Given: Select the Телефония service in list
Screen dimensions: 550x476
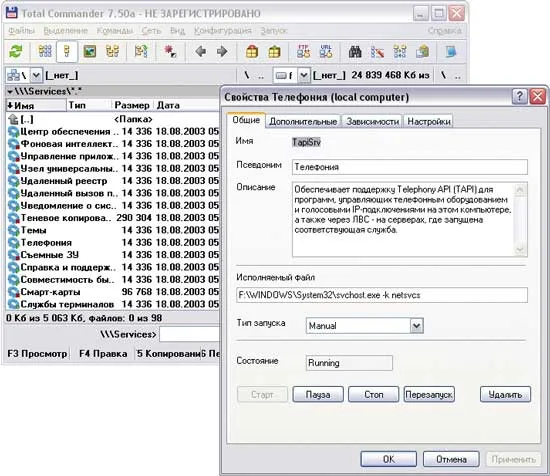Looking at the screenshot, I should (x=112, y=242).
